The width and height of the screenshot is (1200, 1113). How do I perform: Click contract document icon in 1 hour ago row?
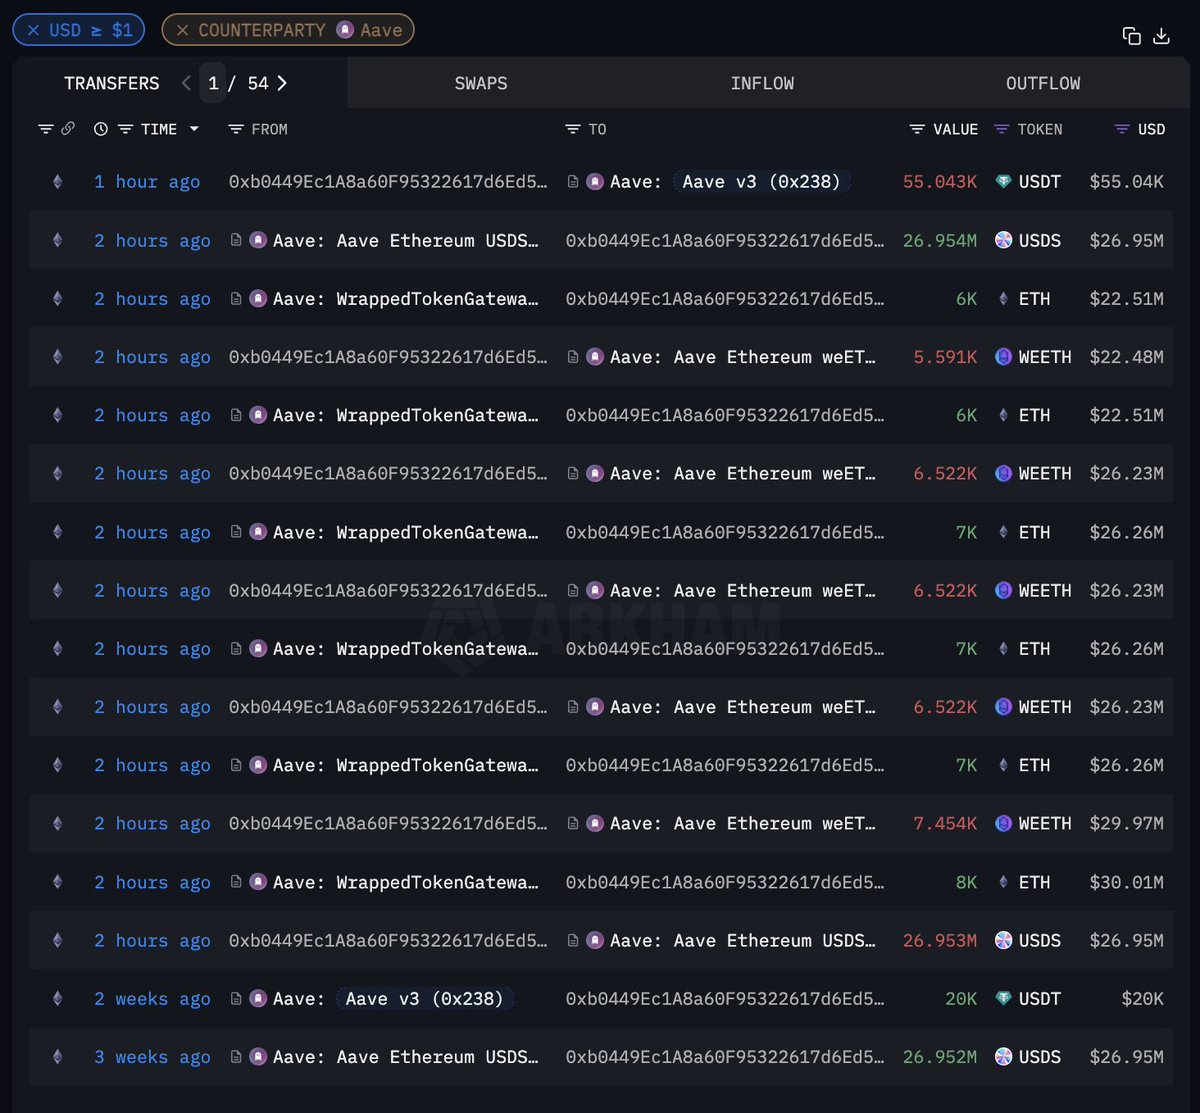point(573,182)
